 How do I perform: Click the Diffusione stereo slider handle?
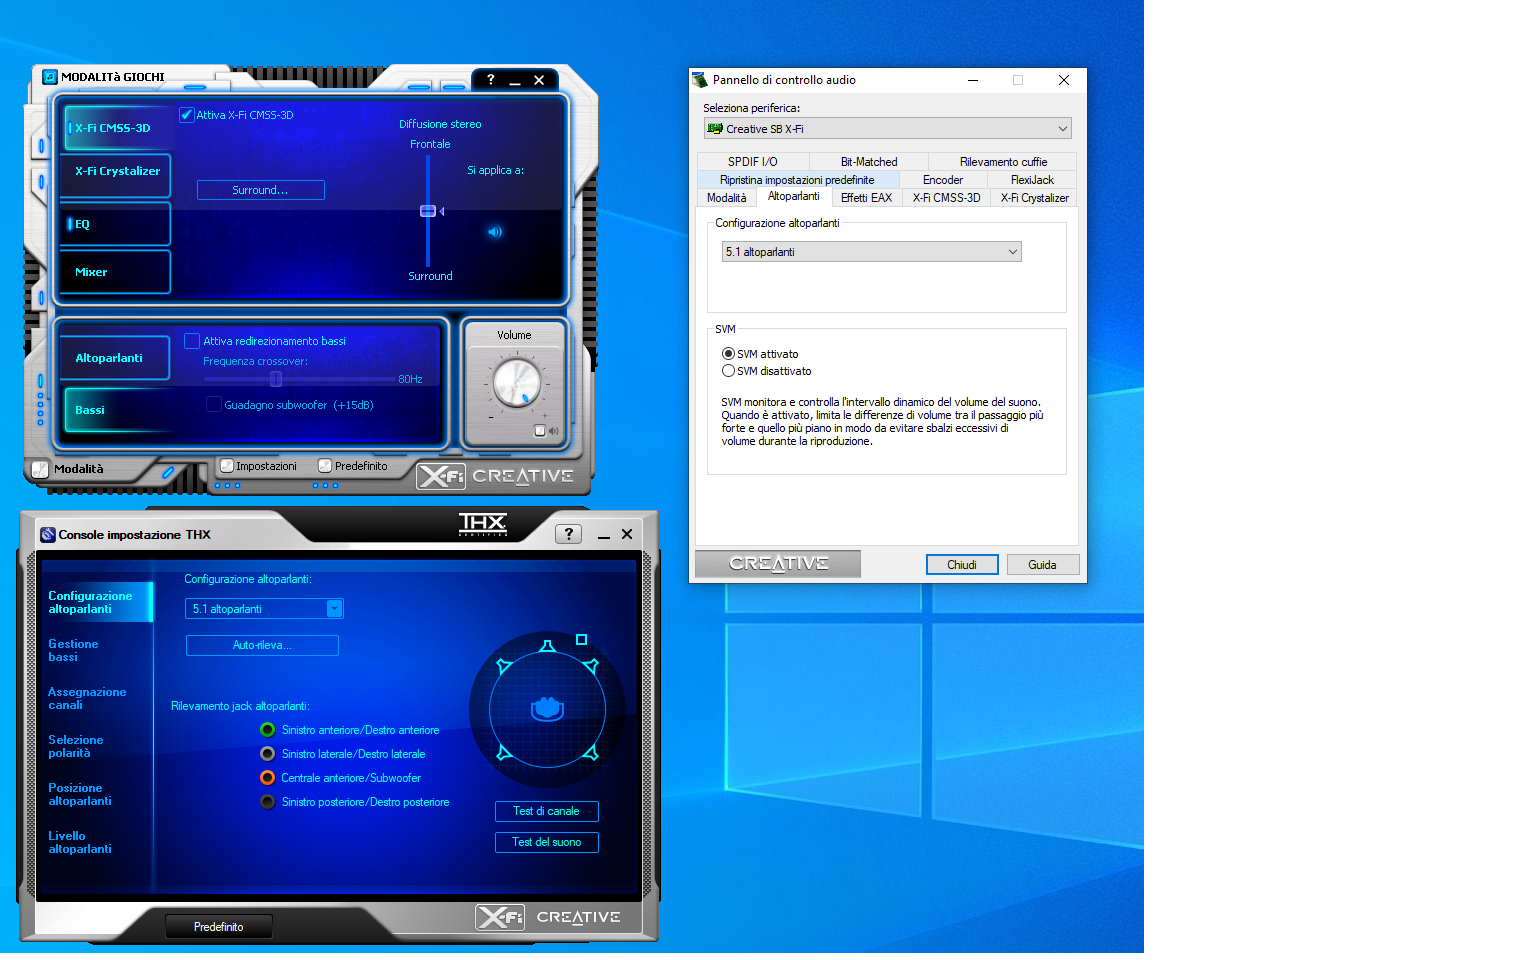tap(428, 211)
